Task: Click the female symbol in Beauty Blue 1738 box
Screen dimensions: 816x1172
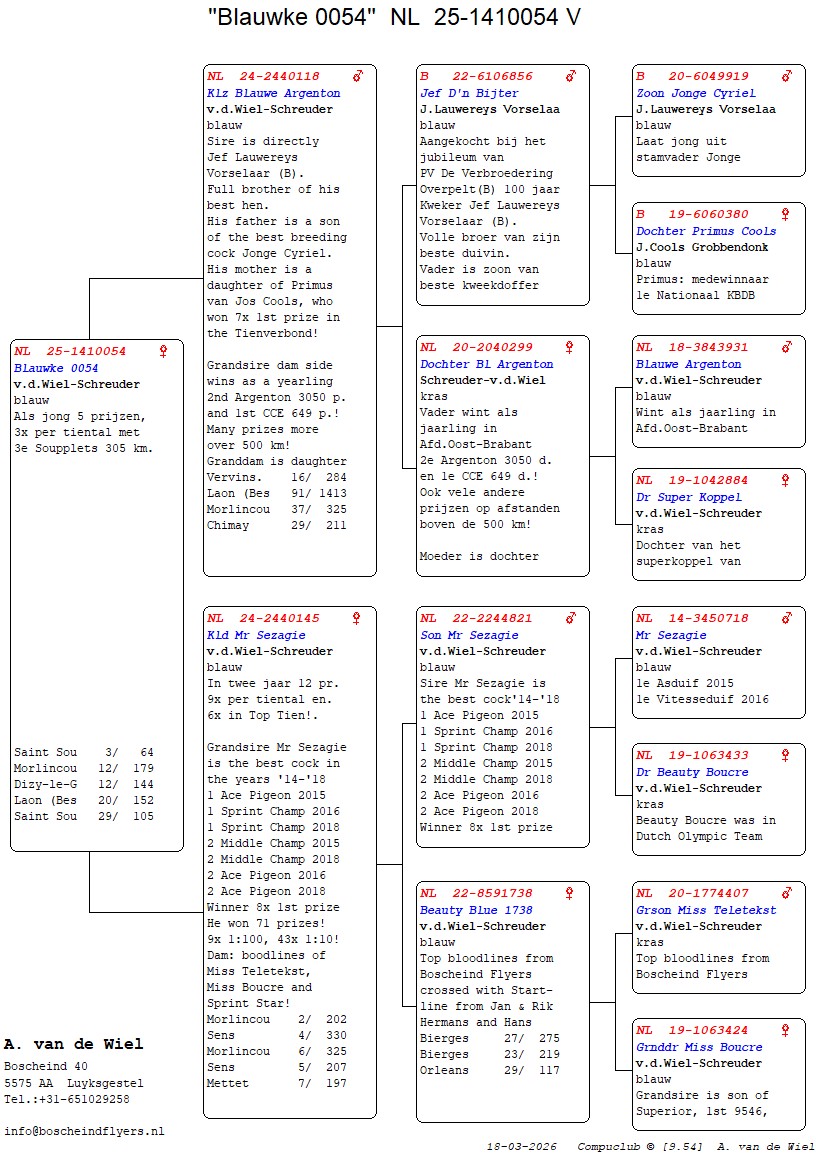Action: click(x=570, y=894)
